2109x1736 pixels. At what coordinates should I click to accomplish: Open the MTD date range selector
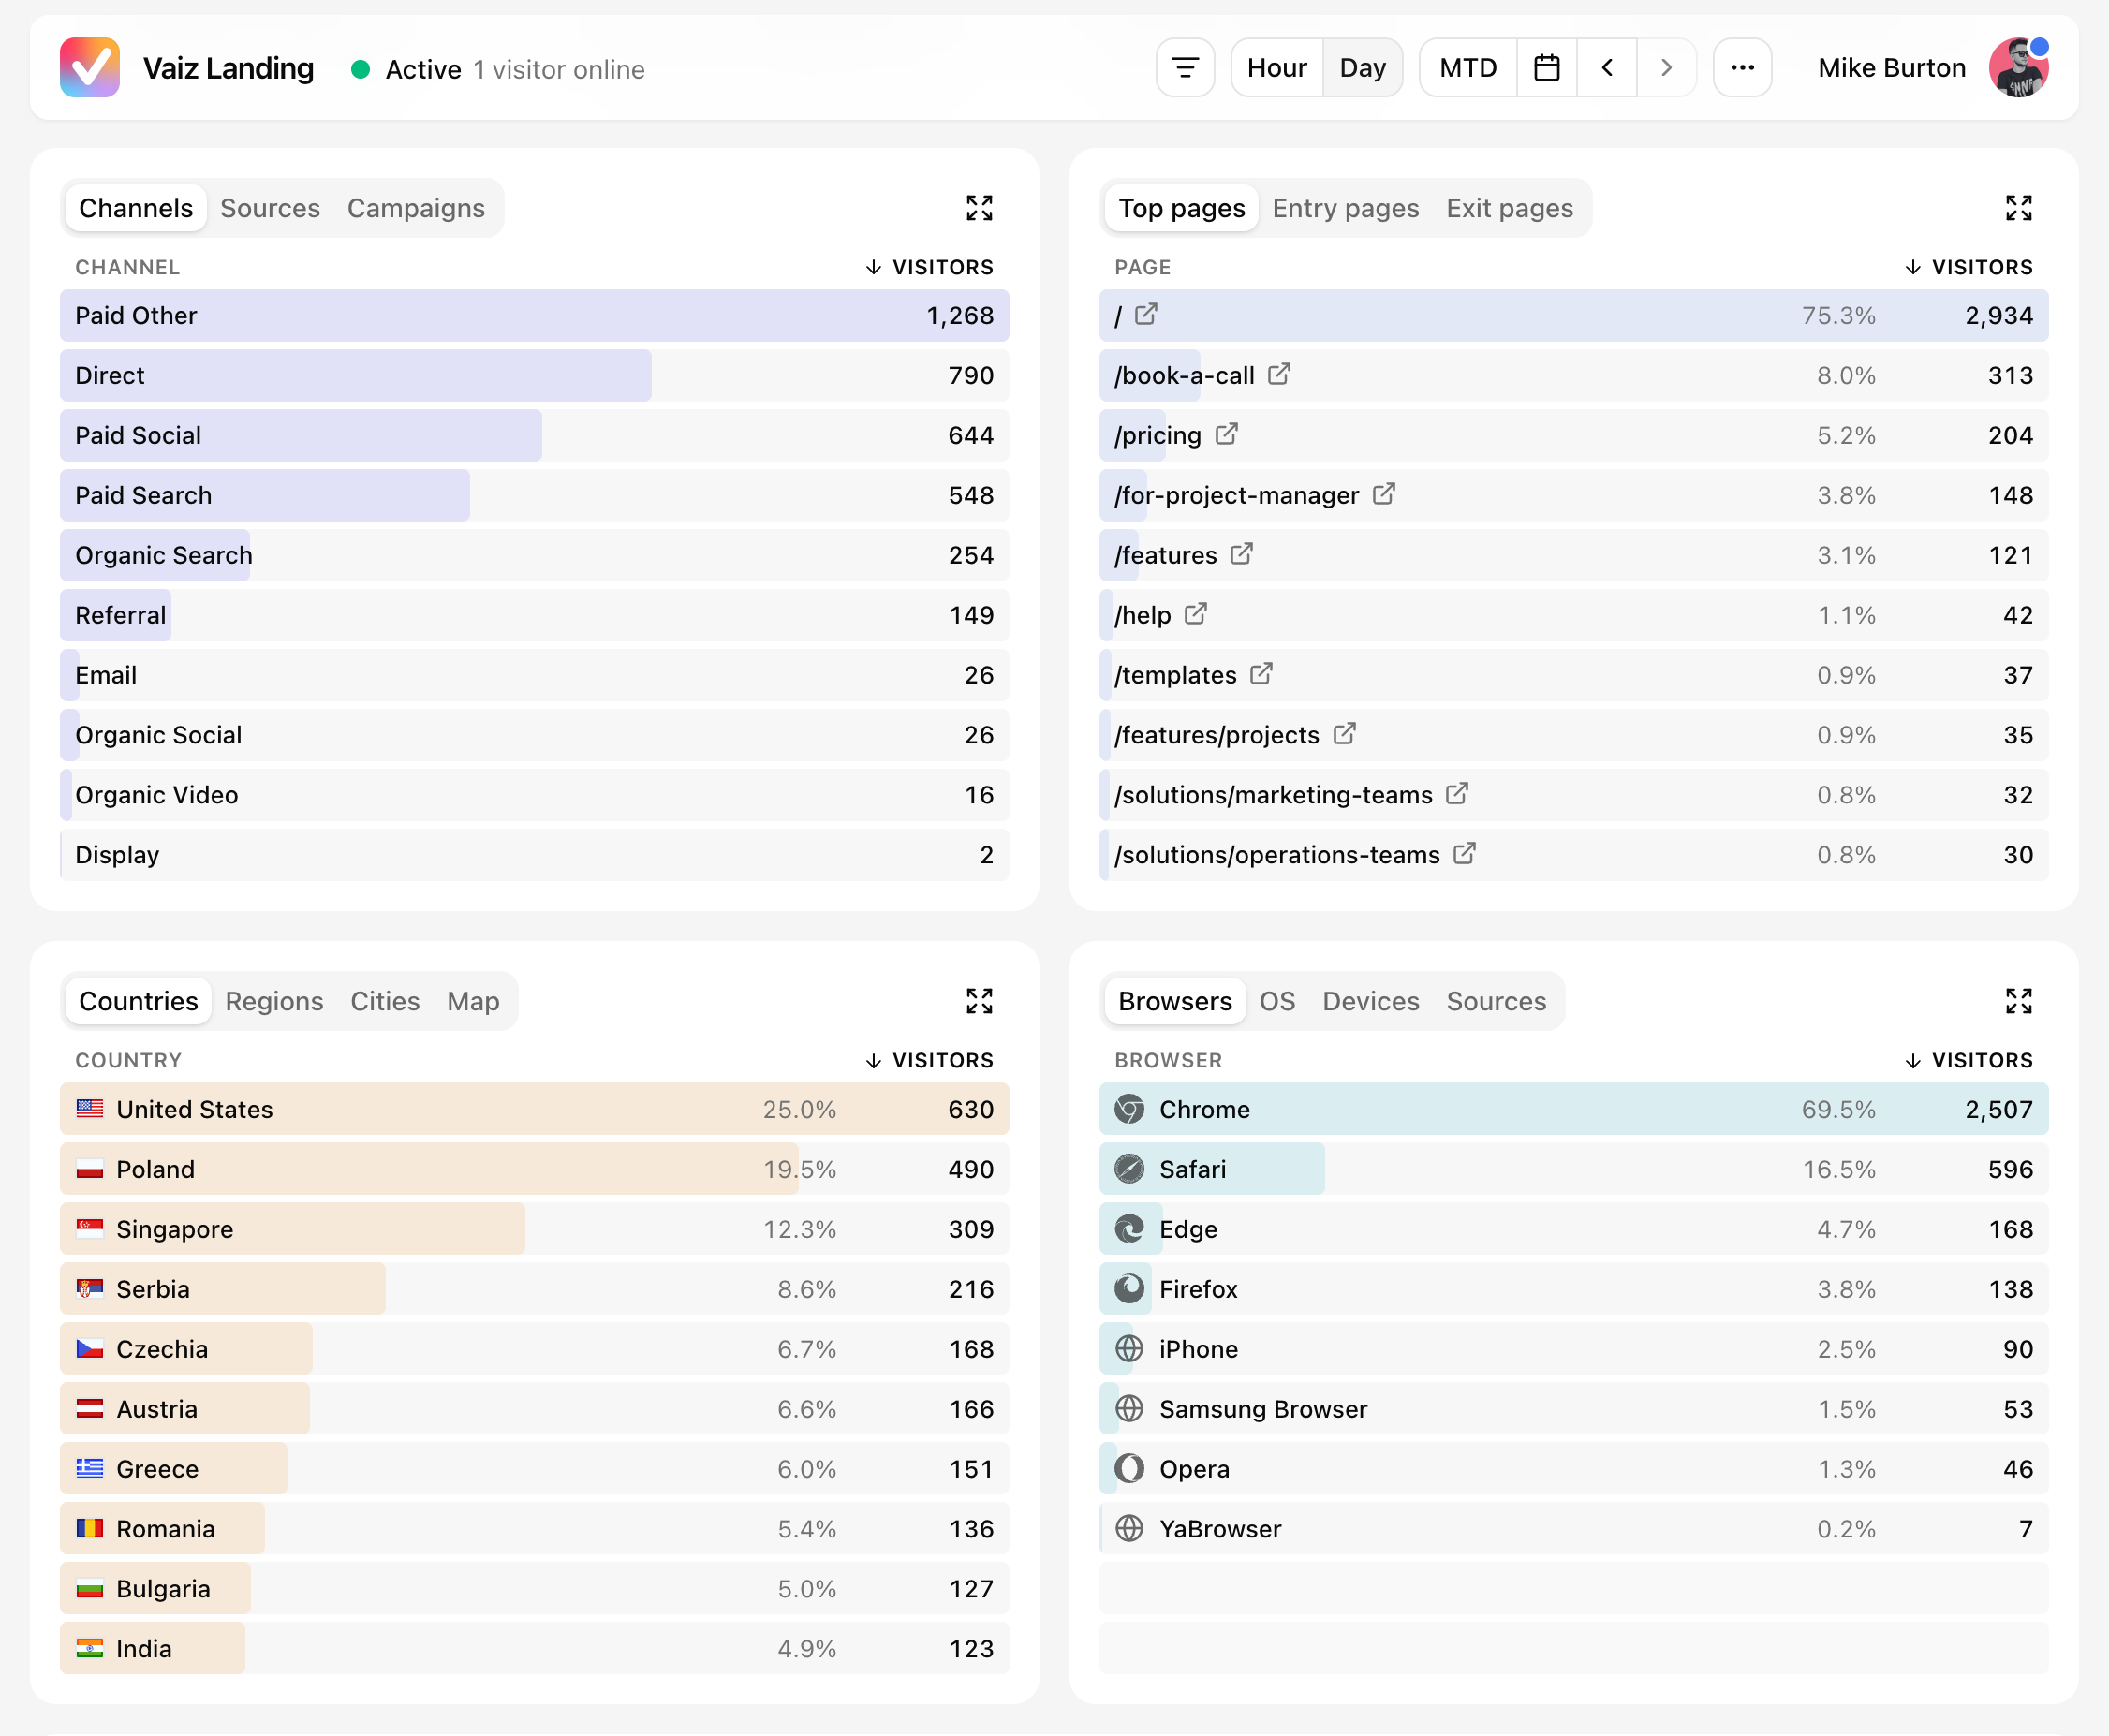[1468, 68]
